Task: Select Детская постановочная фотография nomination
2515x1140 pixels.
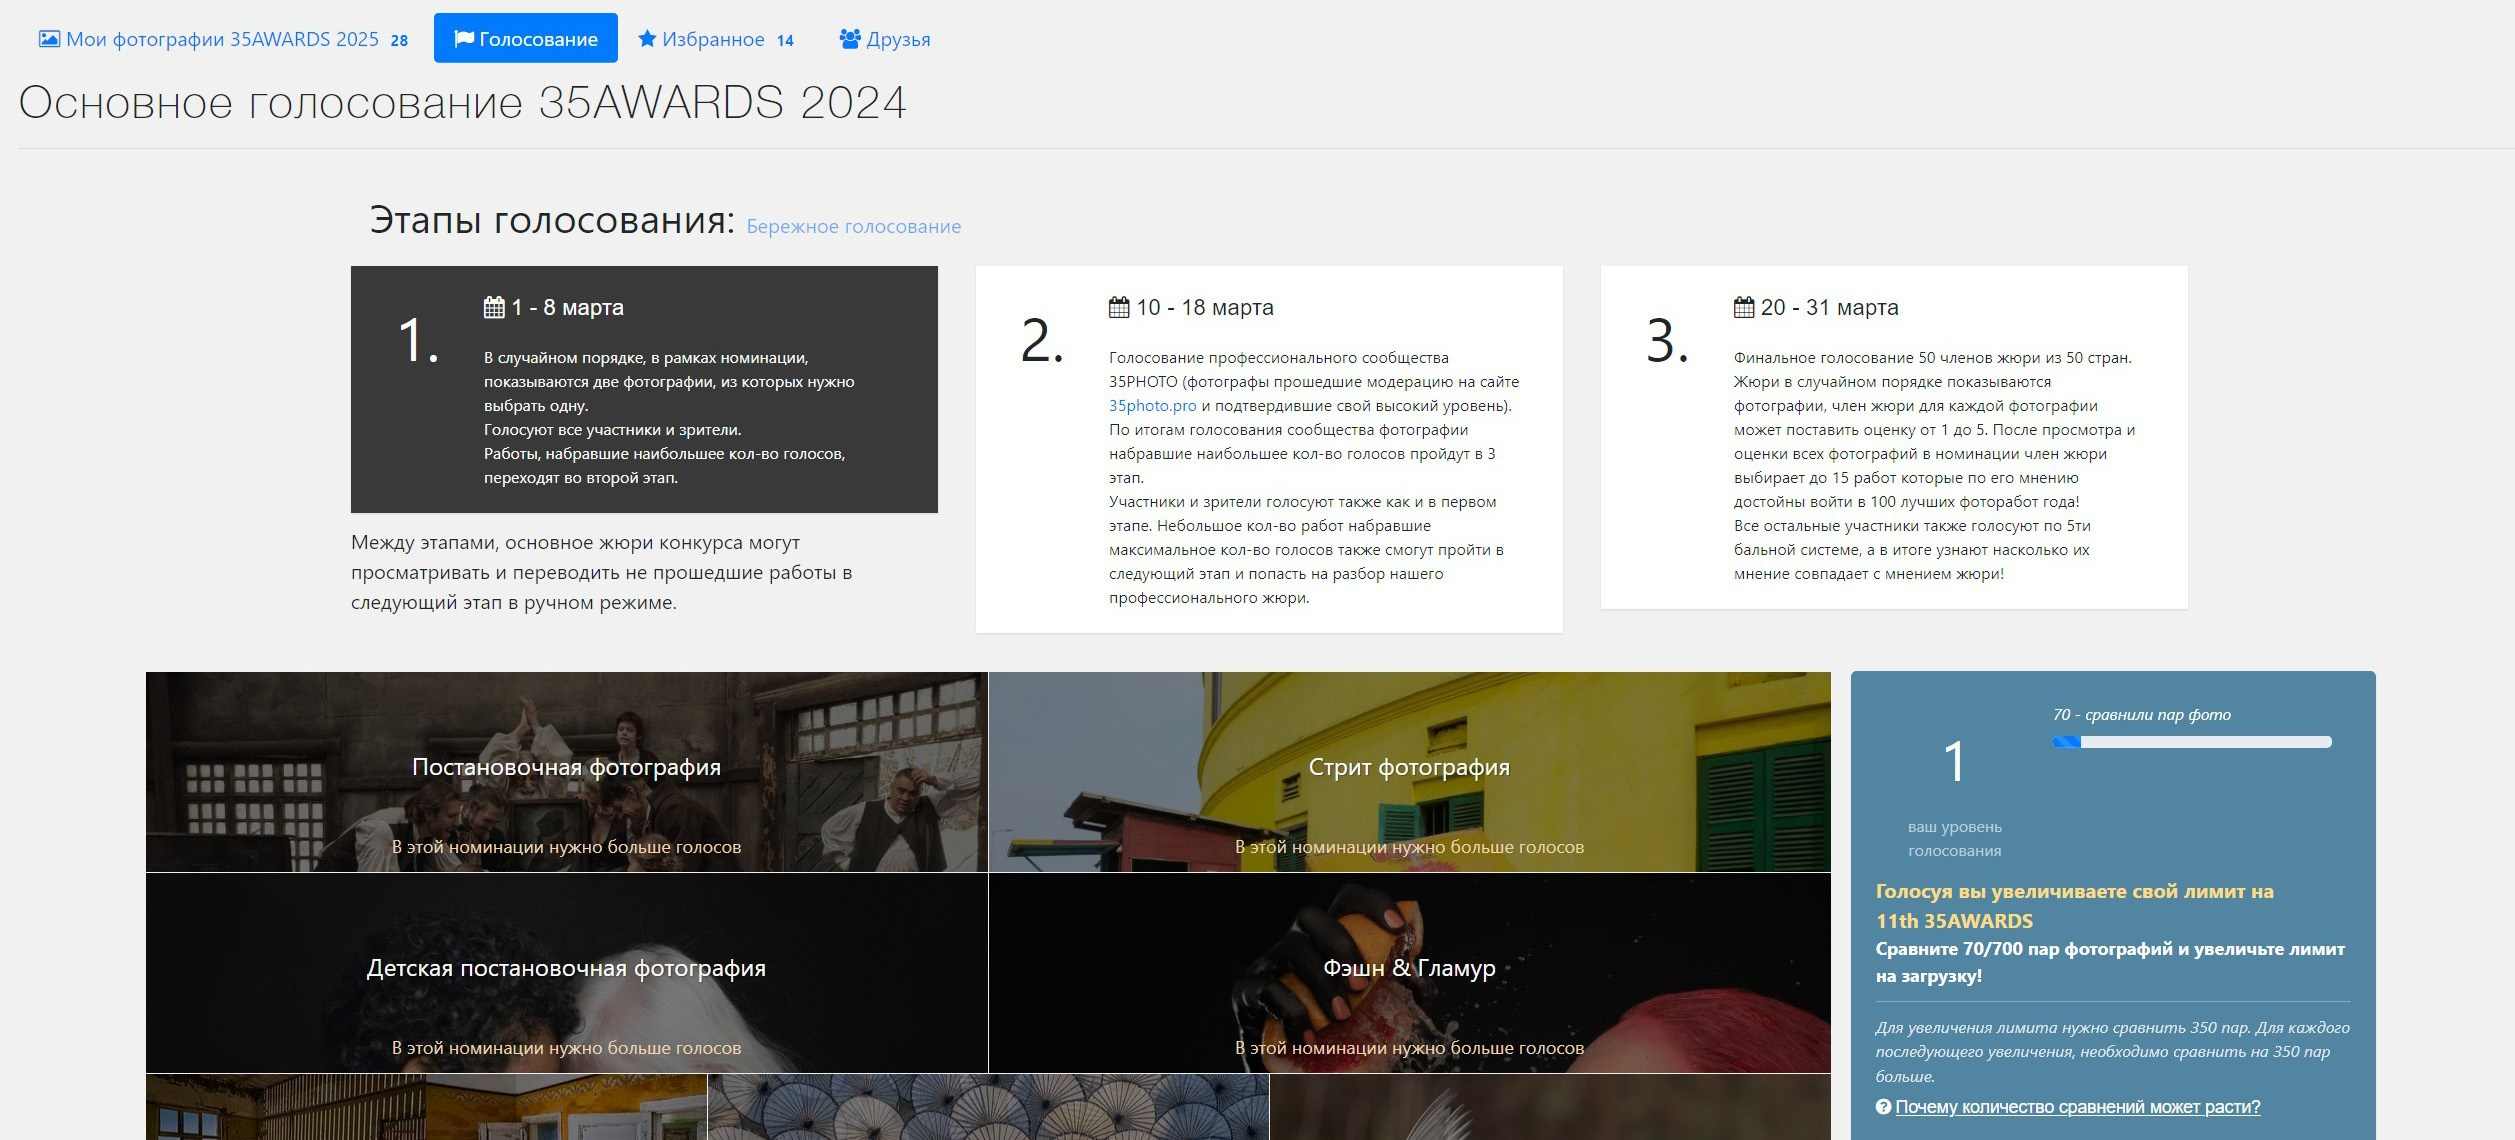Action: coord(566,970)
